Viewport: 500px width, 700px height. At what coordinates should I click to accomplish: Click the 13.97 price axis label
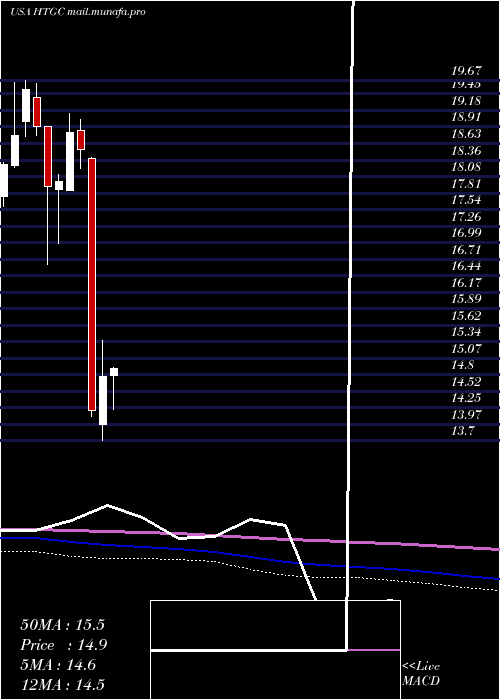(x=466, y=415)
